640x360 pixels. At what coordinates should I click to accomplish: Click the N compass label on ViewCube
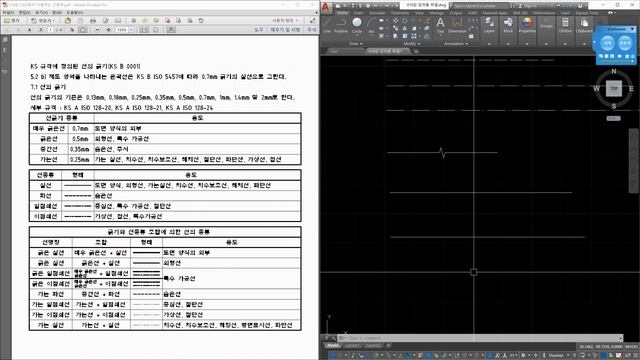click(x=613, y=71)
